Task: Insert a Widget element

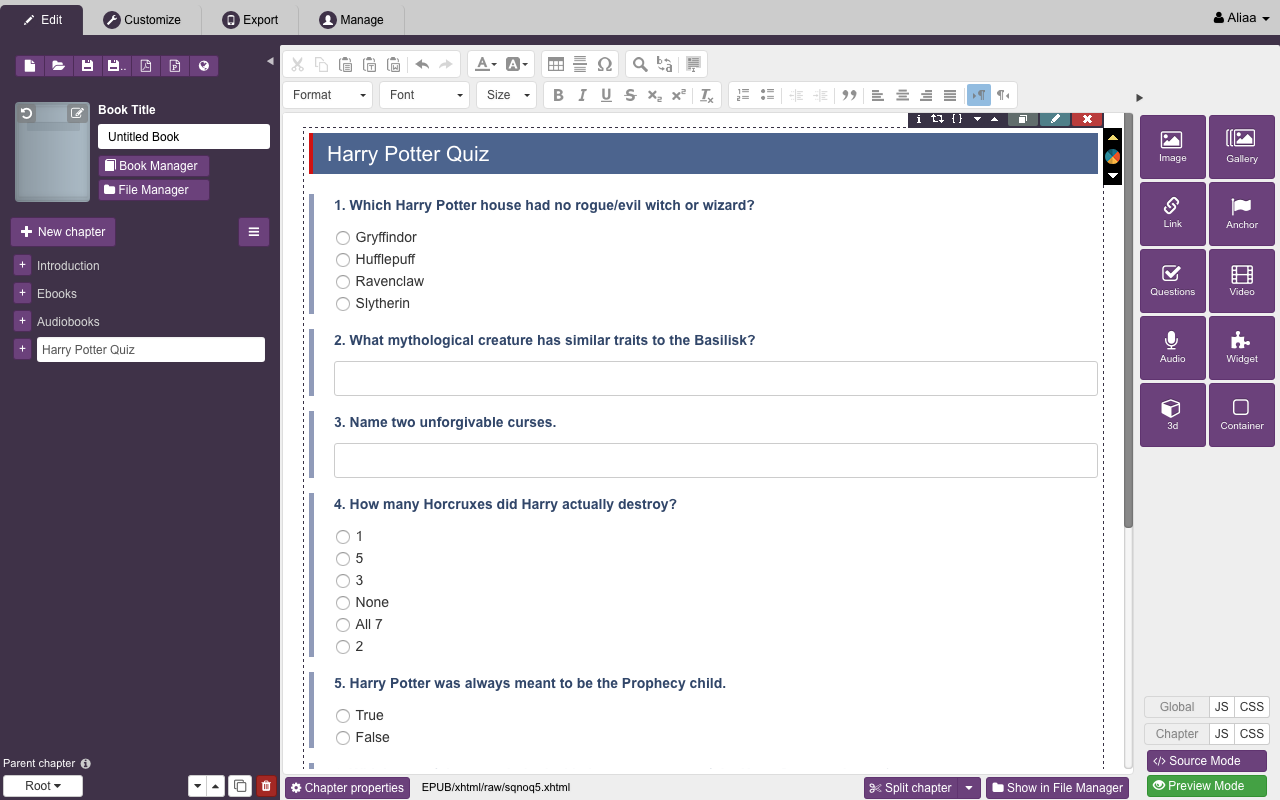Action: tap(1241, 347)
